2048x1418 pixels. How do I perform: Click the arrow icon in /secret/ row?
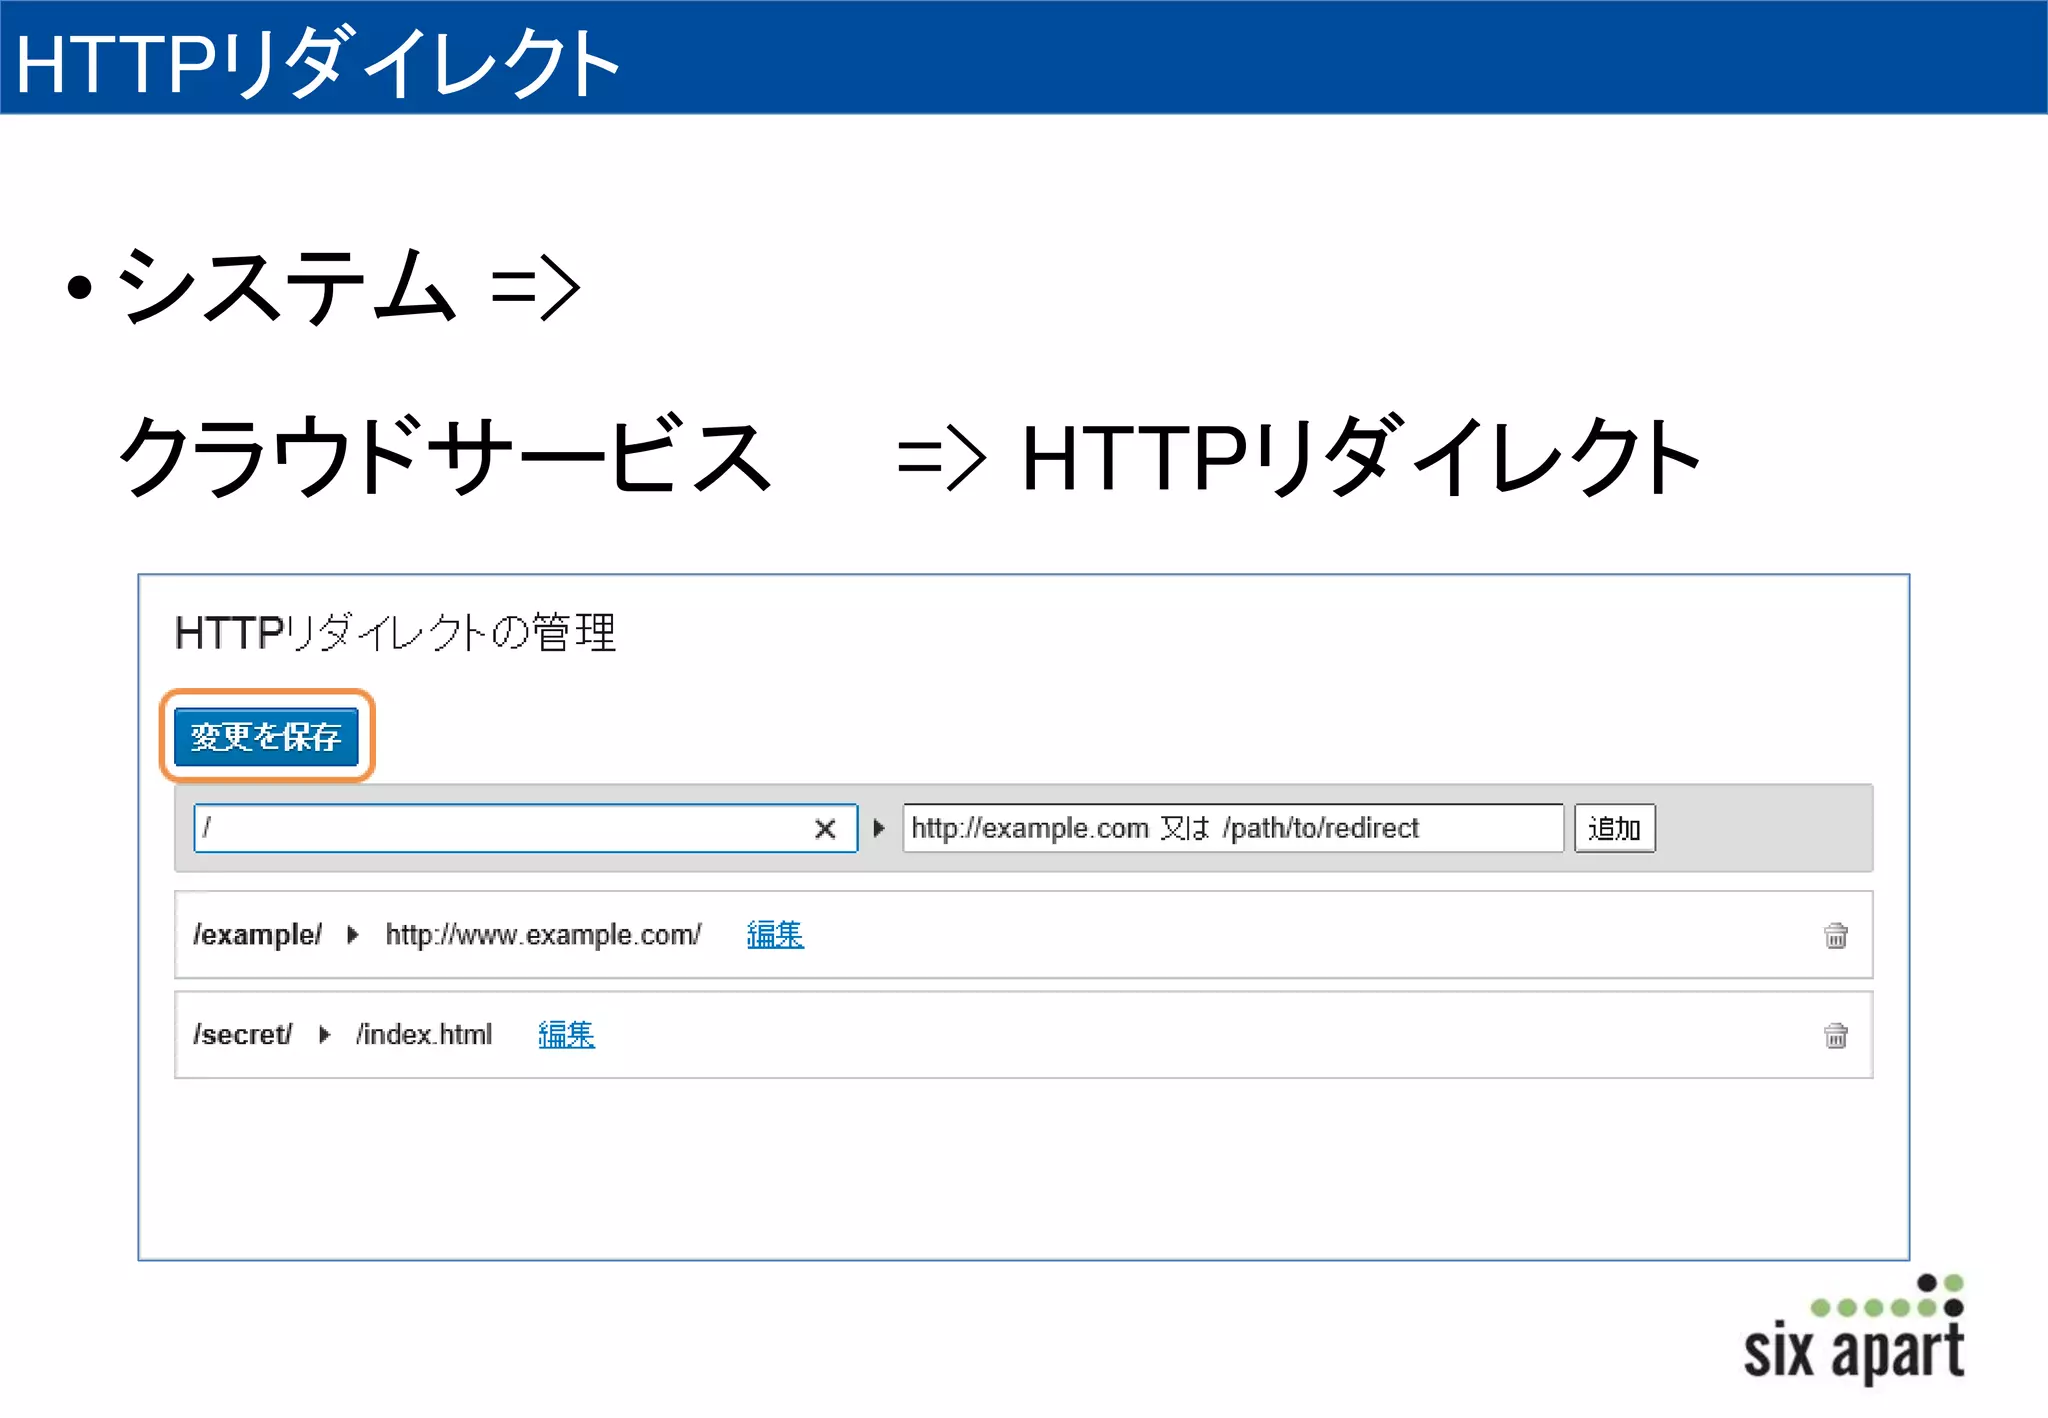(324, 1034)
